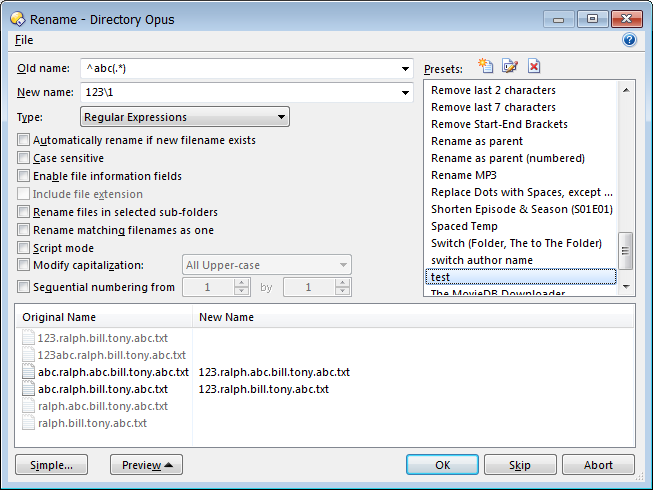The width and height of the screenshot is (653, 490).
Task: Enable Script mode checkbox
Action: pos(23,247)
